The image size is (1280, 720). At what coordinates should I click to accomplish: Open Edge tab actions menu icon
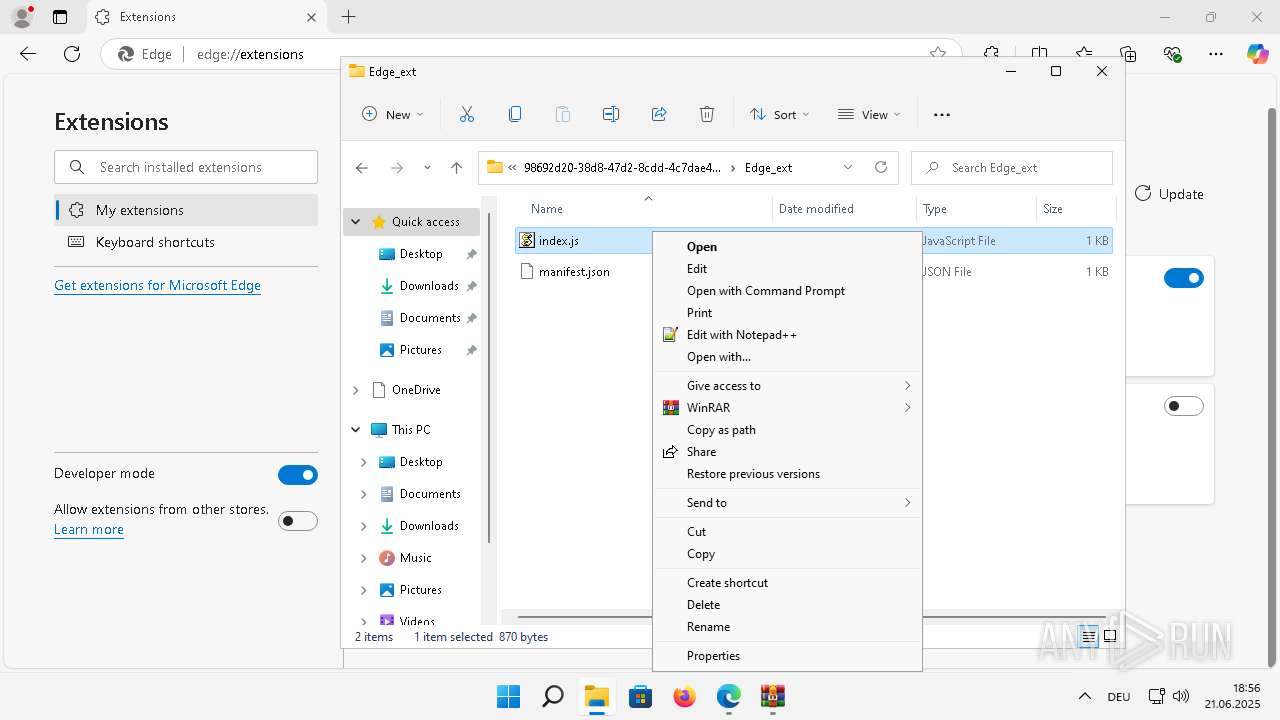coord(60,17)
